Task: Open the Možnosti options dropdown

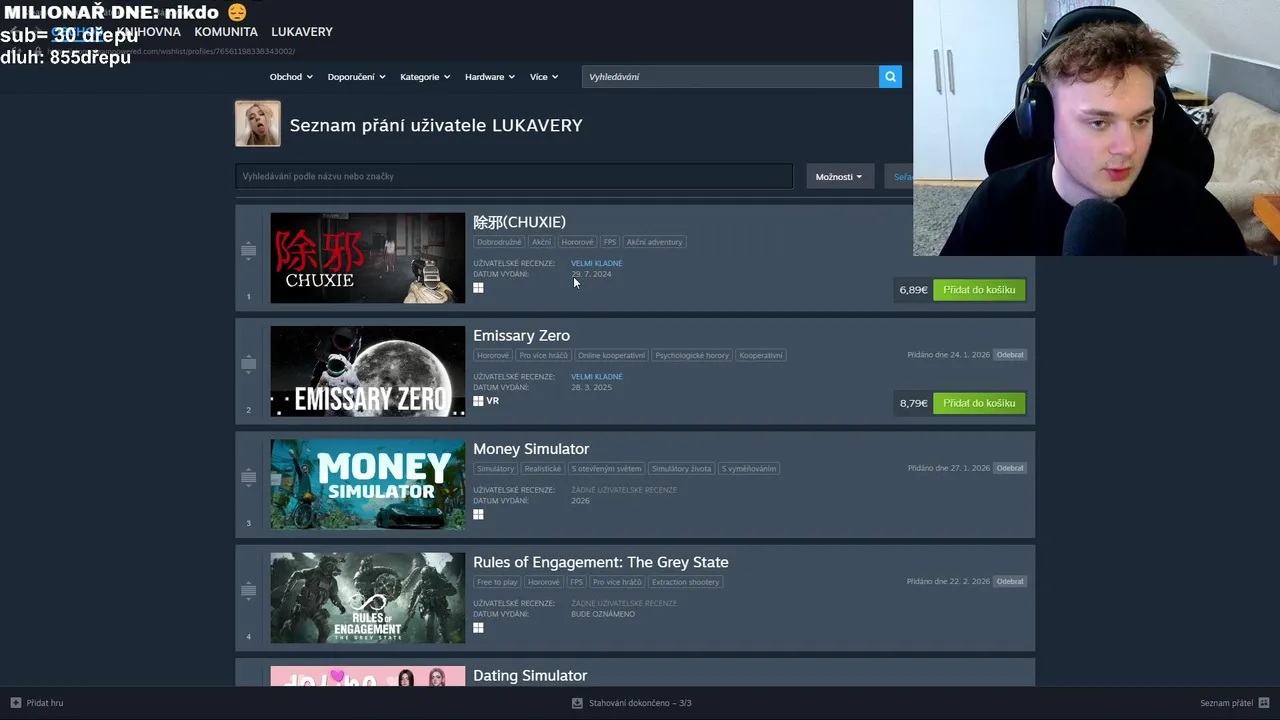Action: point(839,177)
